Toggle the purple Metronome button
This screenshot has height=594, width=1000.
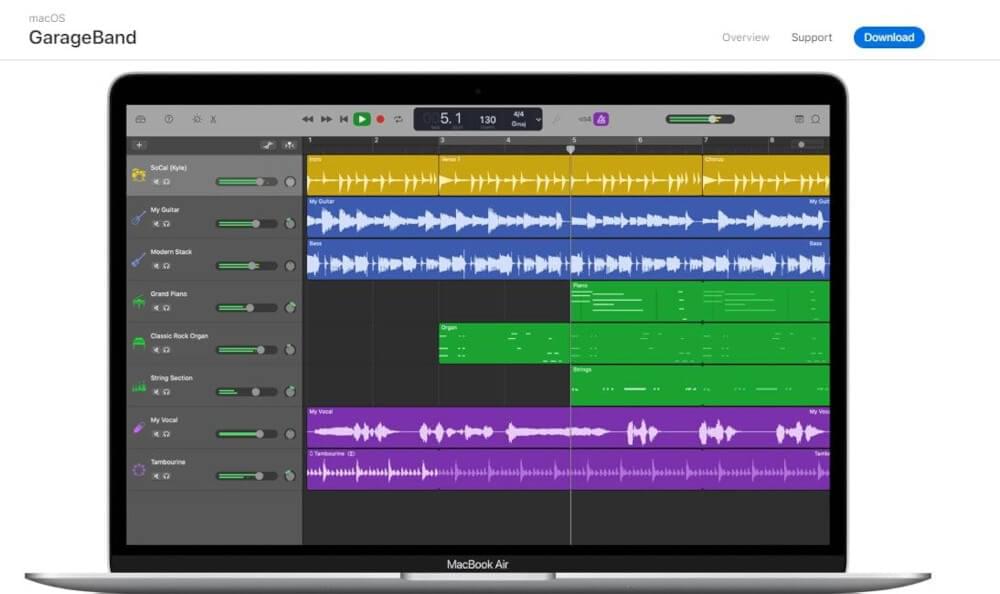pyautogui.click(x=601, y=119)
